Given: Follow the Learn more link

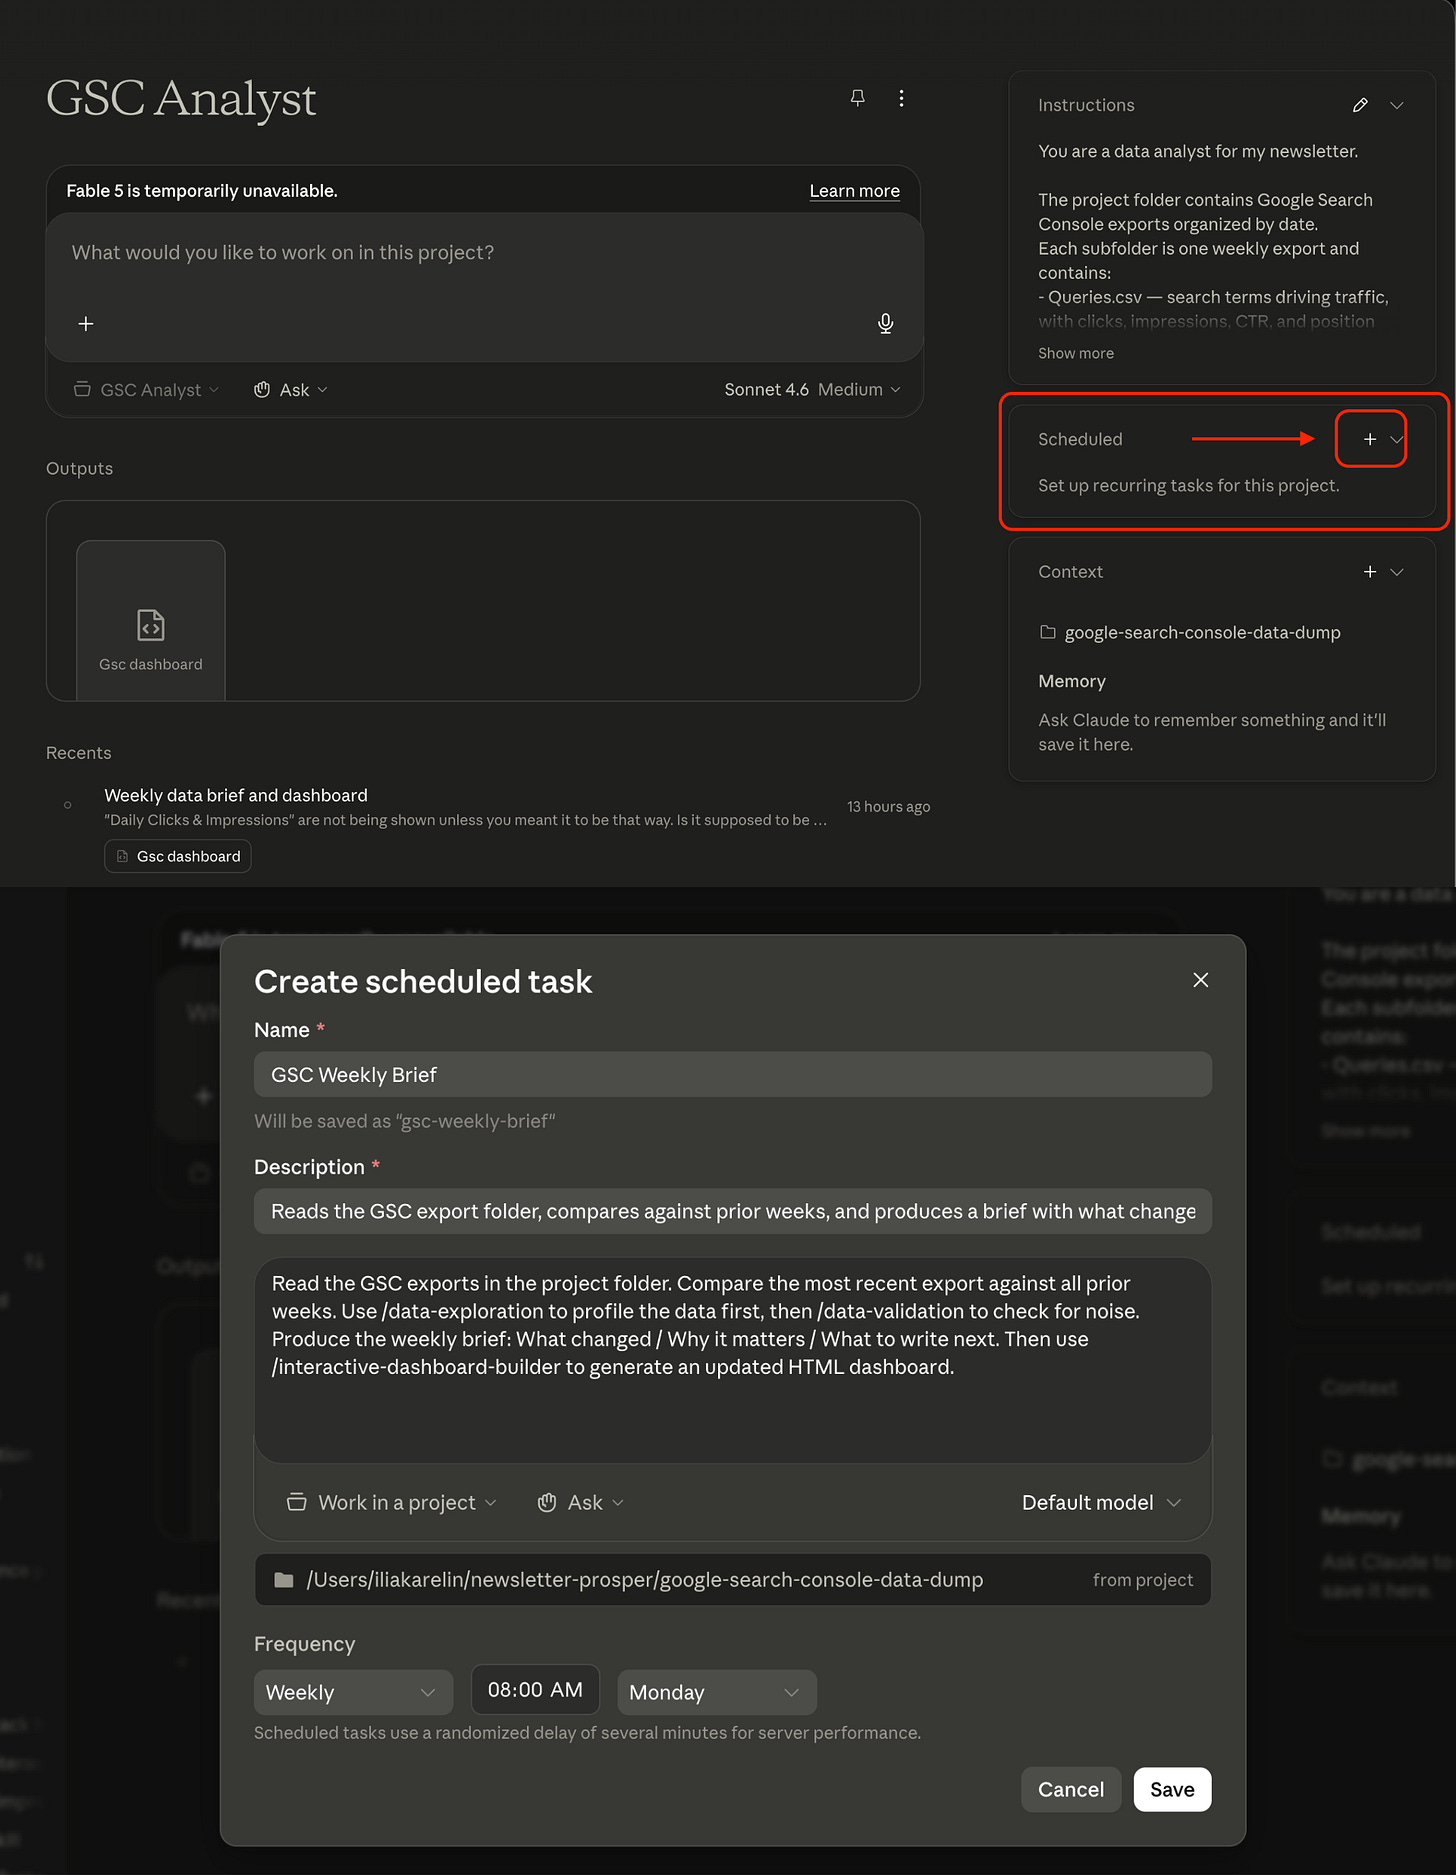Looking at the screenshot, I should point(854,191).
